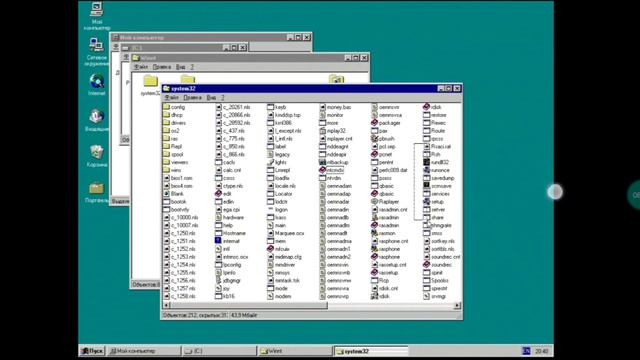Switch to Мой компьютер taskbar button
640x360 pixels.
click(x=144, y=351)
